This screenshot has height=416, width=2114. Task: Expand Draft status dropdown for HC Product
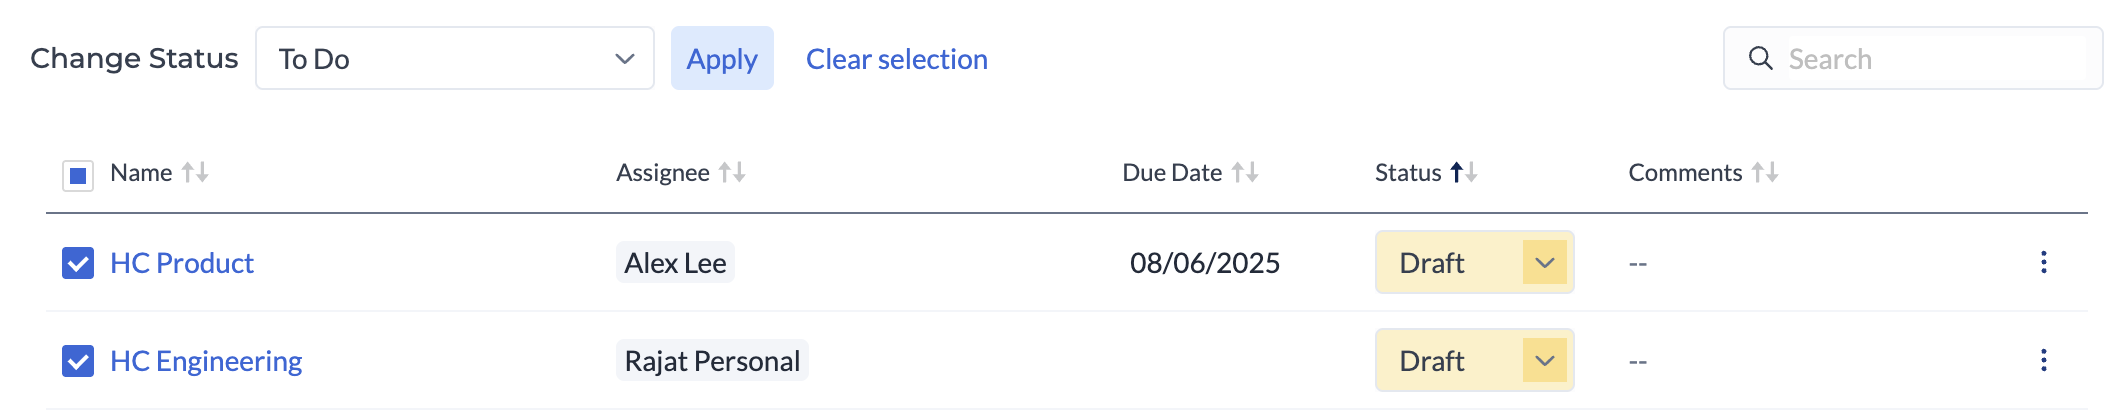coord(1544,263)
